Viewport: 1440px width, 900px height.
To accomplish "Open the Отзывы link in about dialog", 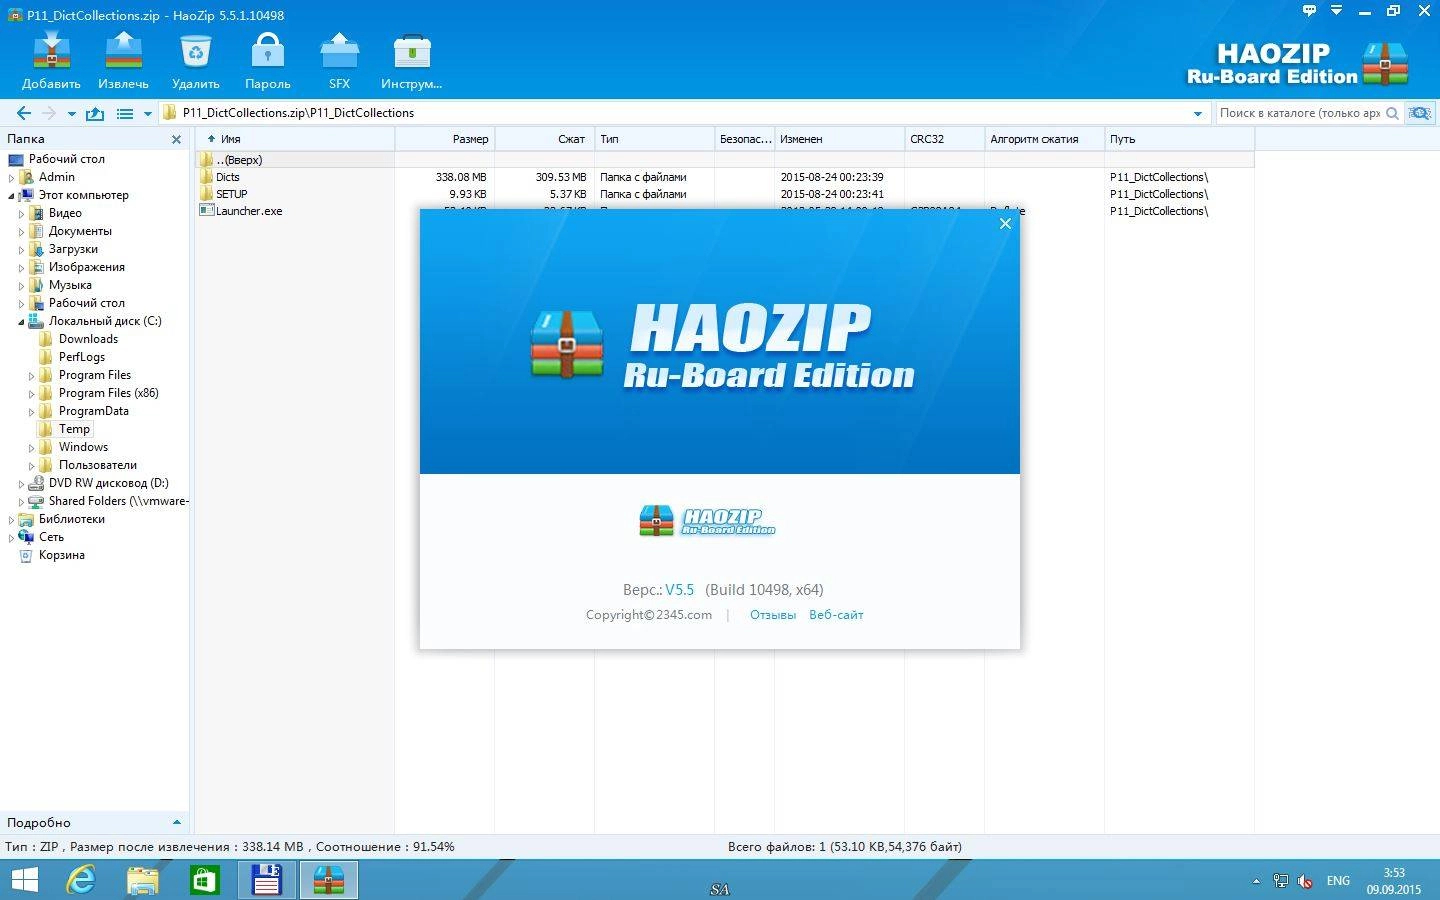I will [773, 615].
